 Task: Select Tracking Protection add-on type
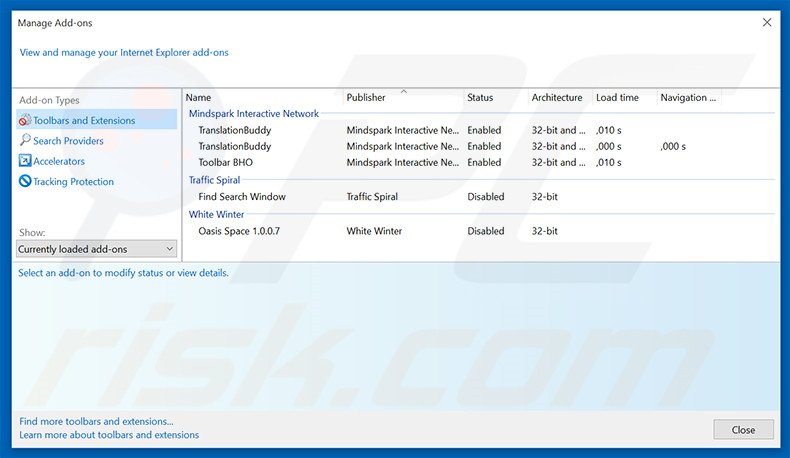pyautogui.click(x=73, y=181)
